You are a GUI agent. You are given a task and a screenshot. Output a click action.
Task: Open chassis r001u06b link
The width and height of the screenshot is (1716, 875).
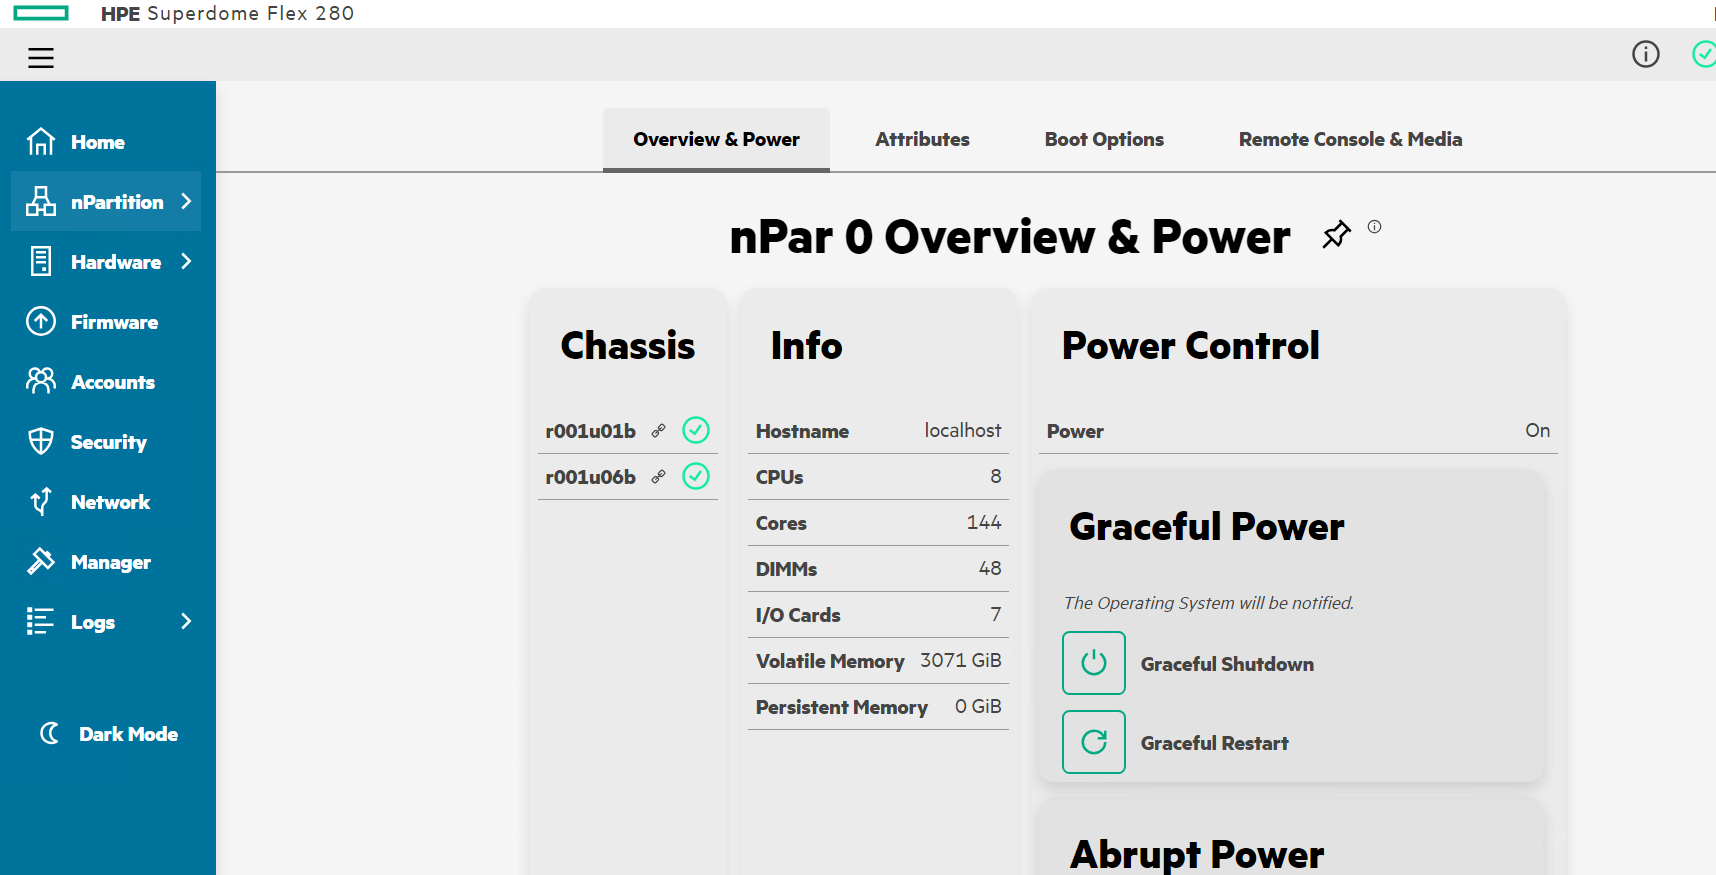[590, 477]
